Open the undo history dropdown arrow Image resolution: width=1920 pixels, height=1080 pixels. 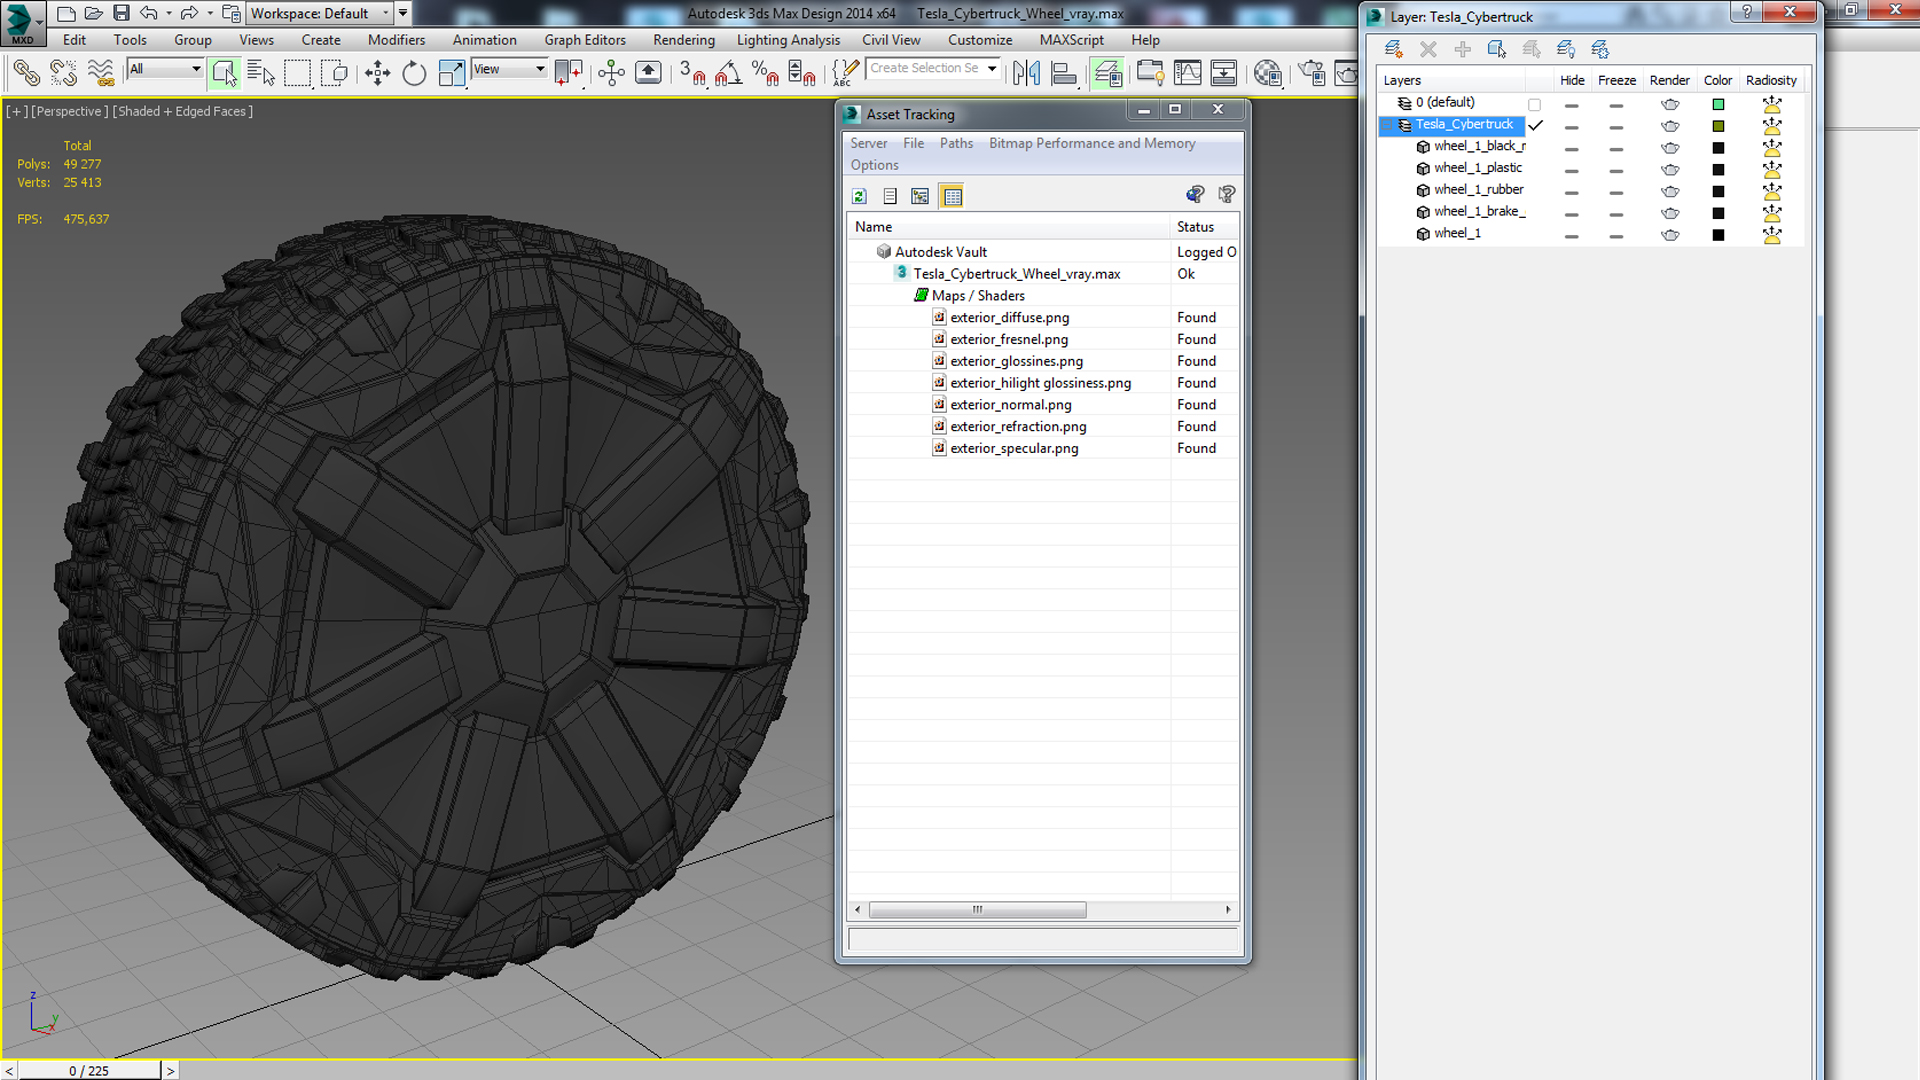168,13
